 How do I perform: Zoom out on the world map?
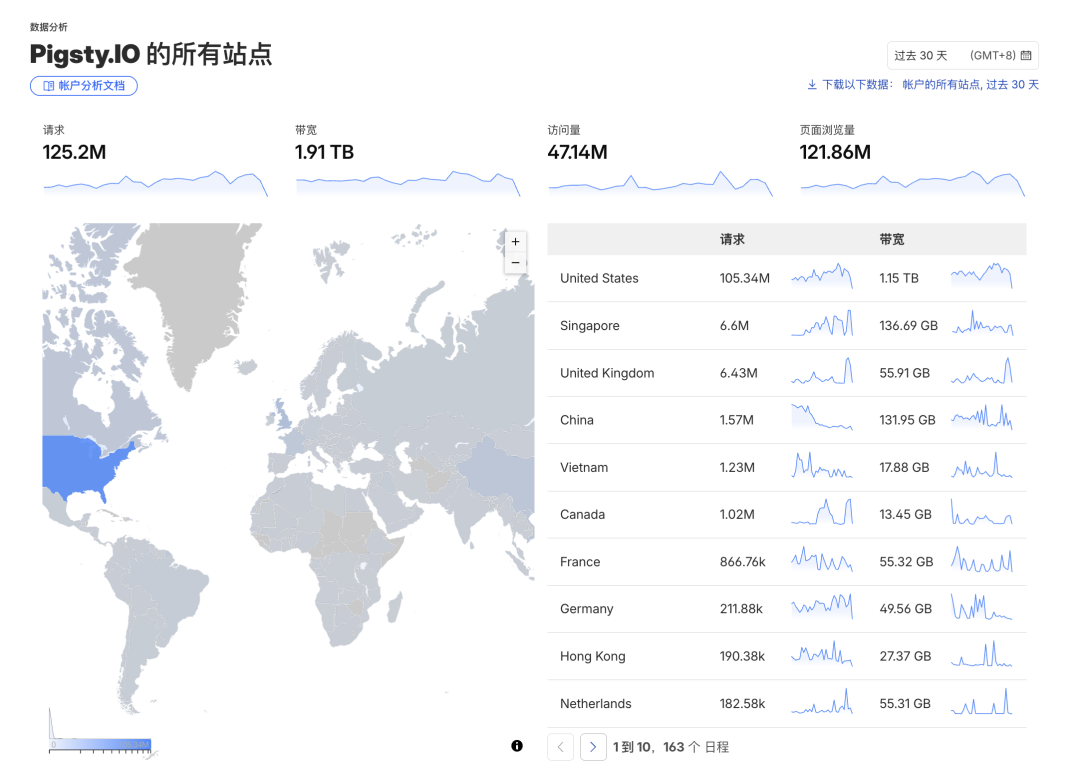(515, 263)
